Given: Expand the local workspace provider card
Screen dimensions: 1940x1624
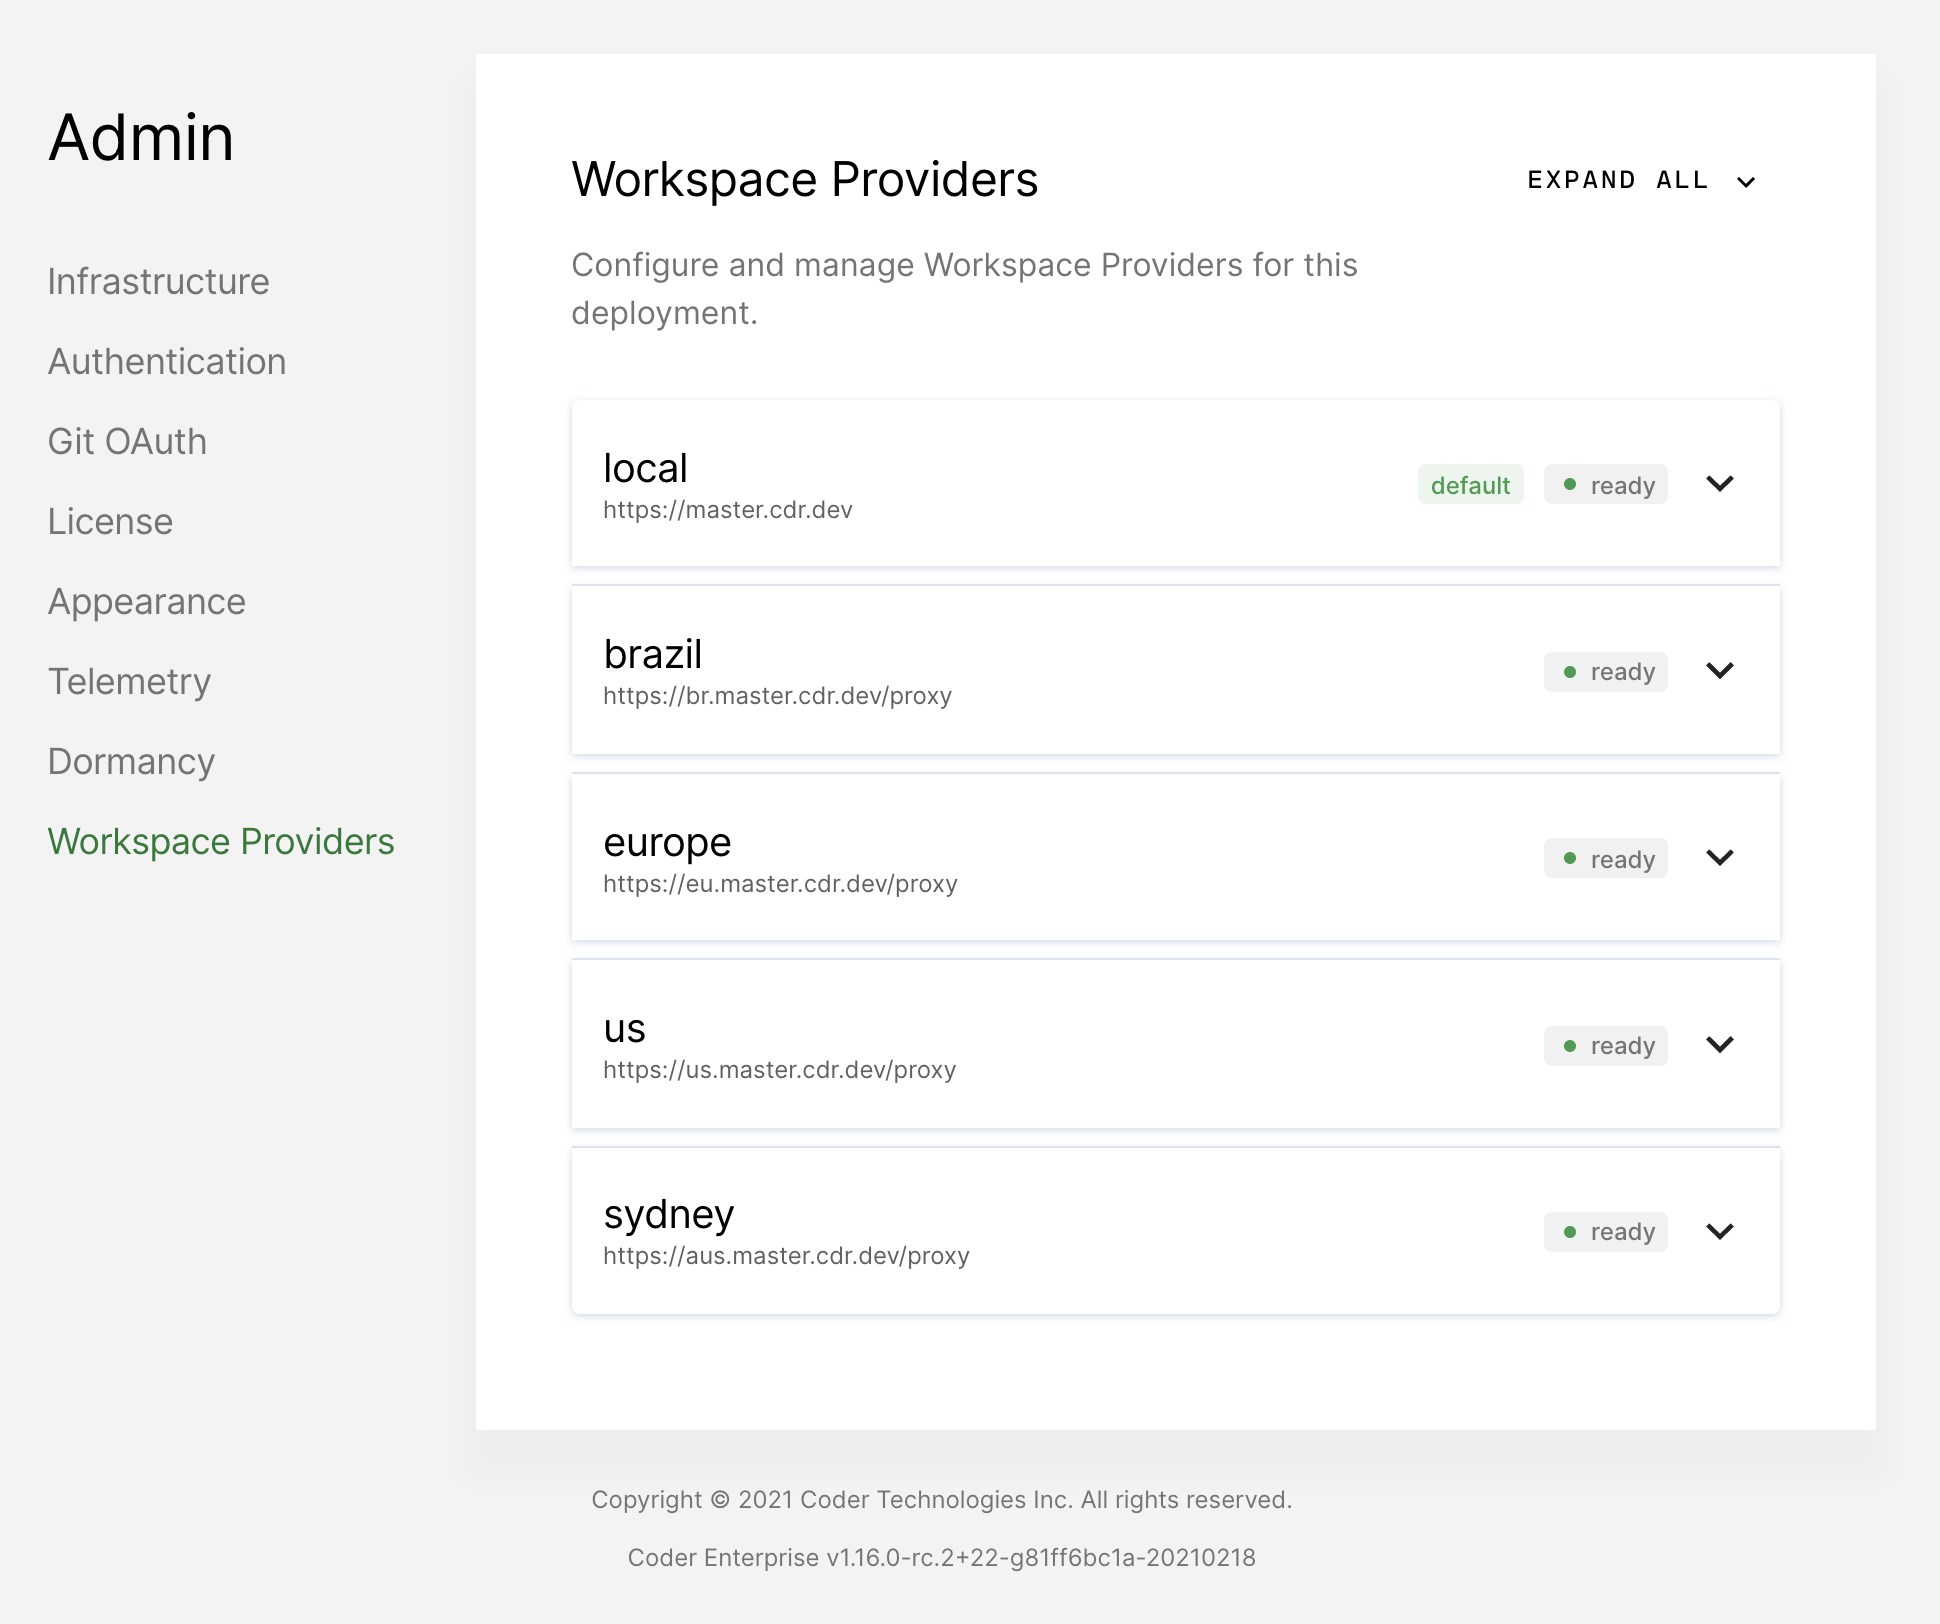Looking at the screenshot, I should click(1720, 484).
